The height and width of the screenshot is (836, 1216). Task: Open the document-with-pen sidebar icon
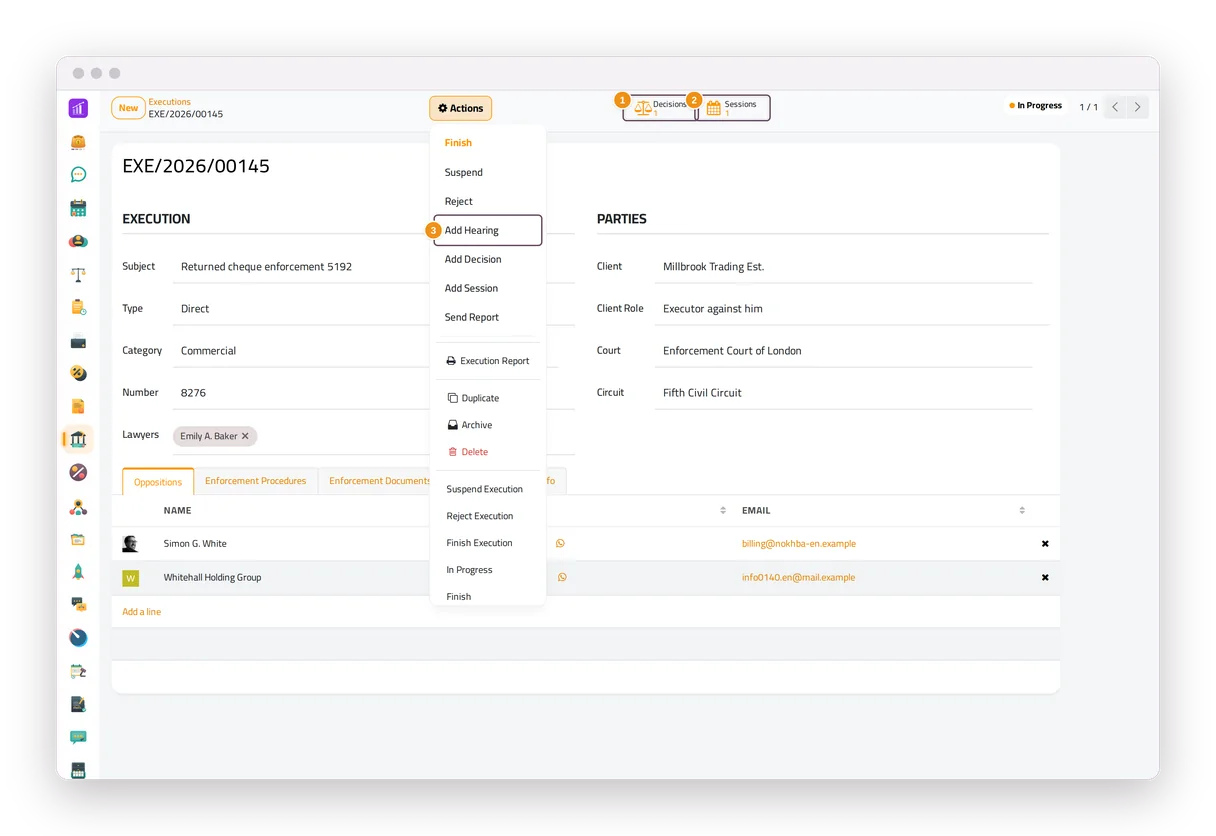pyautogui.click(x=78, y=704)
